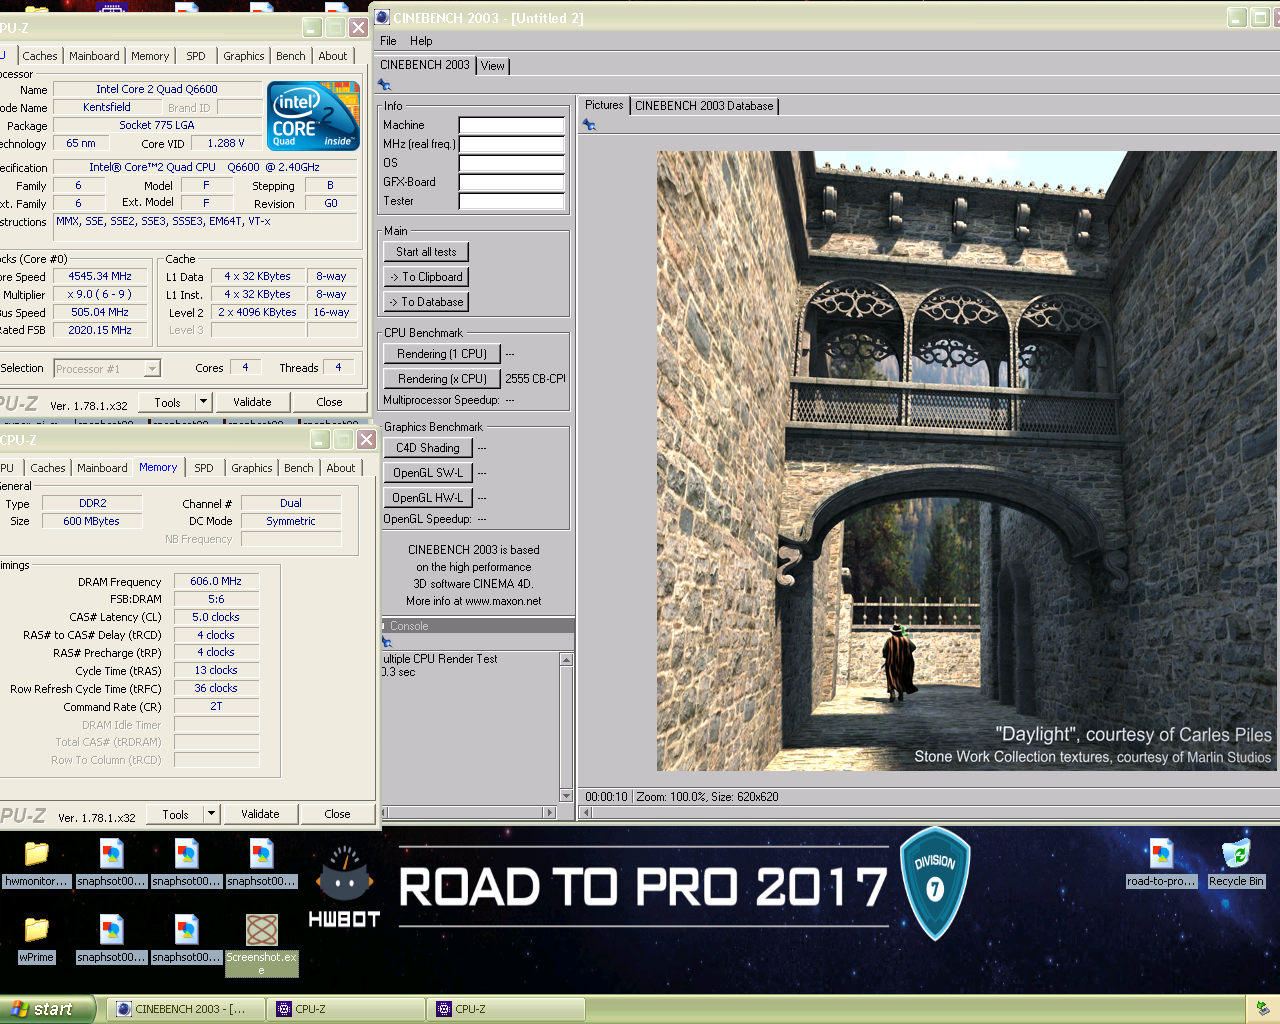Click the Intel Core 2 Quad logo

pos(313,116)
